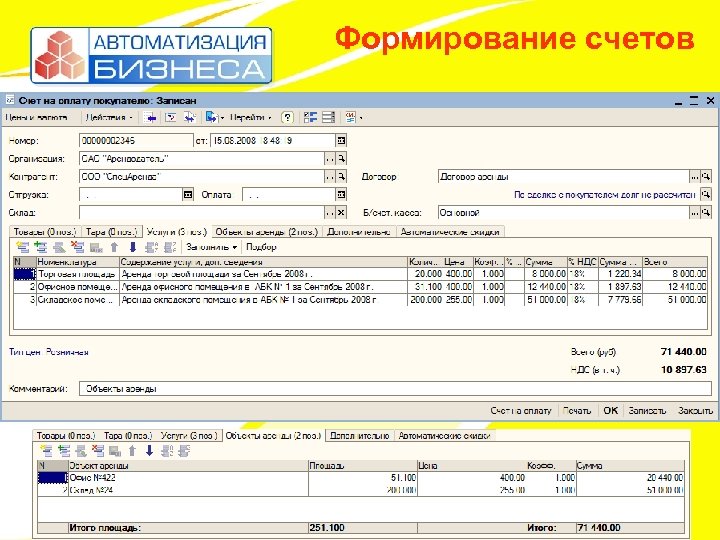Viewport: 720px width, 540px height.
Task: Click the Комментарий field Объекты аренды
Action: click(395, 388)
